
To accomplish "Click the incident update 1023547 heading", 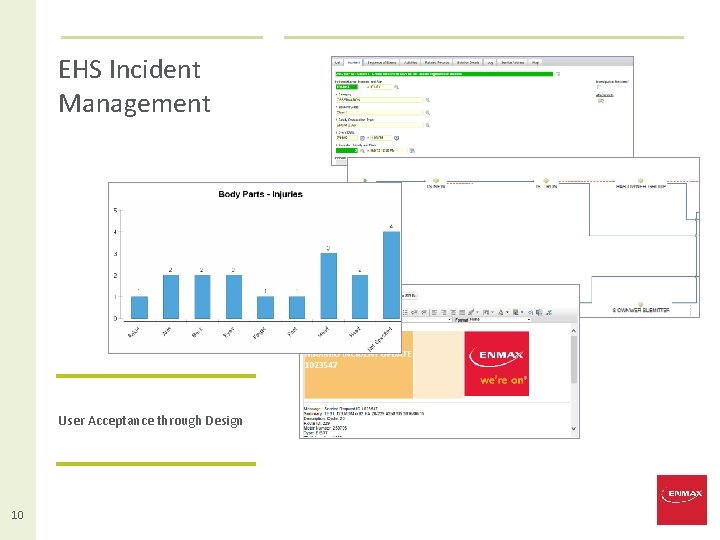I will coord(358,360).
